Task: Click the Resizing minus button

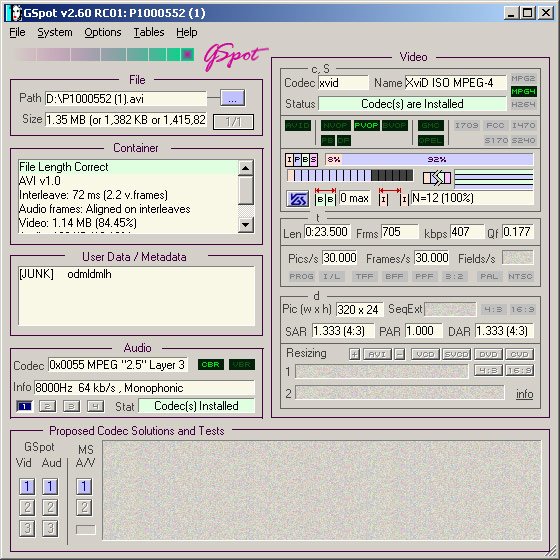Action: click(400, 354)
